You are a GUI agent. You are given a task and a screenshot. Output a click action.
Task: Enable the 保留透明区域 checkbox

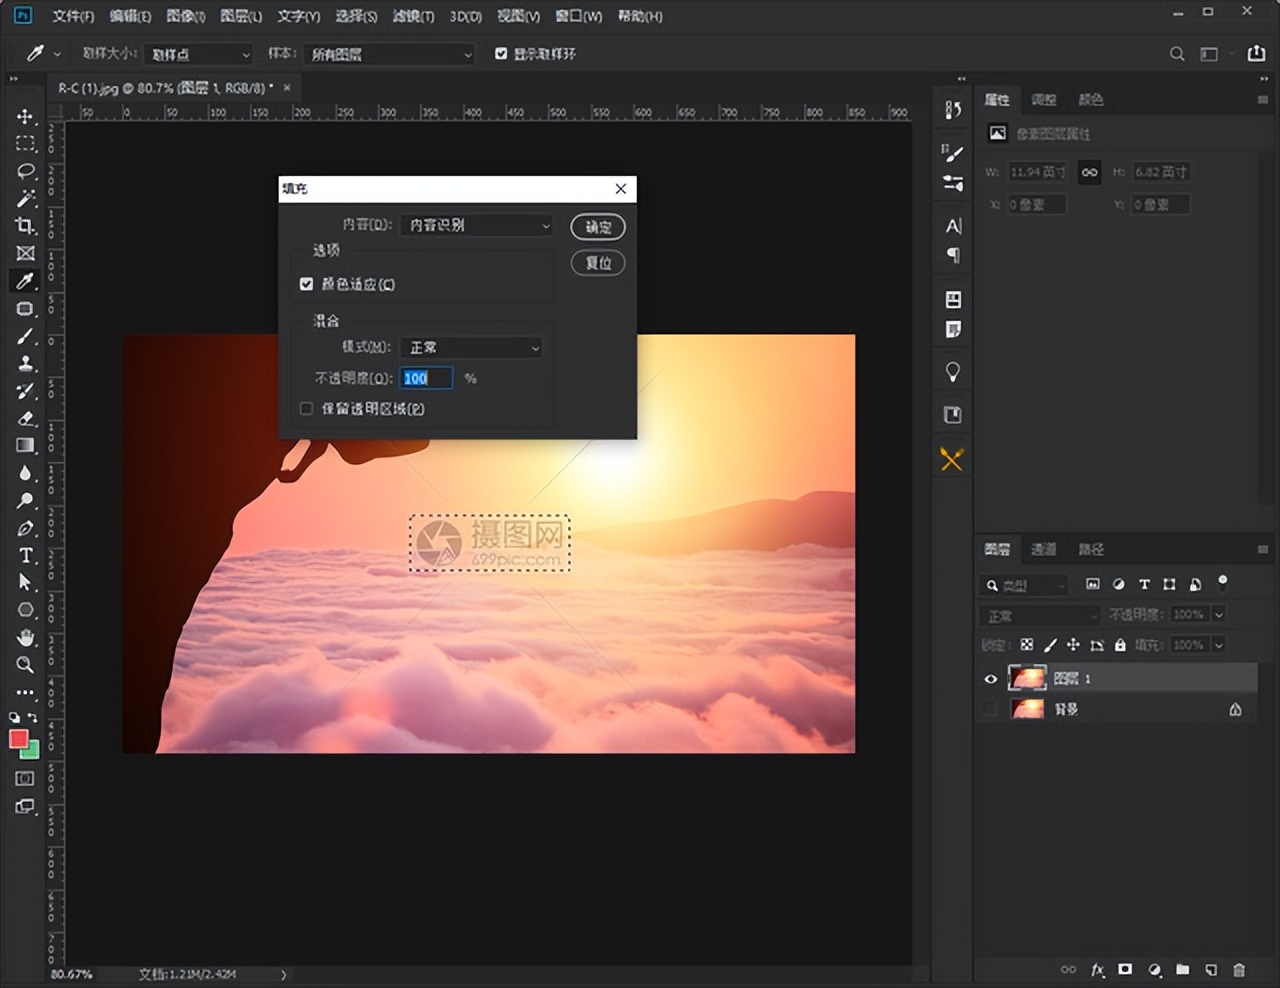click(x=307, y=408)
